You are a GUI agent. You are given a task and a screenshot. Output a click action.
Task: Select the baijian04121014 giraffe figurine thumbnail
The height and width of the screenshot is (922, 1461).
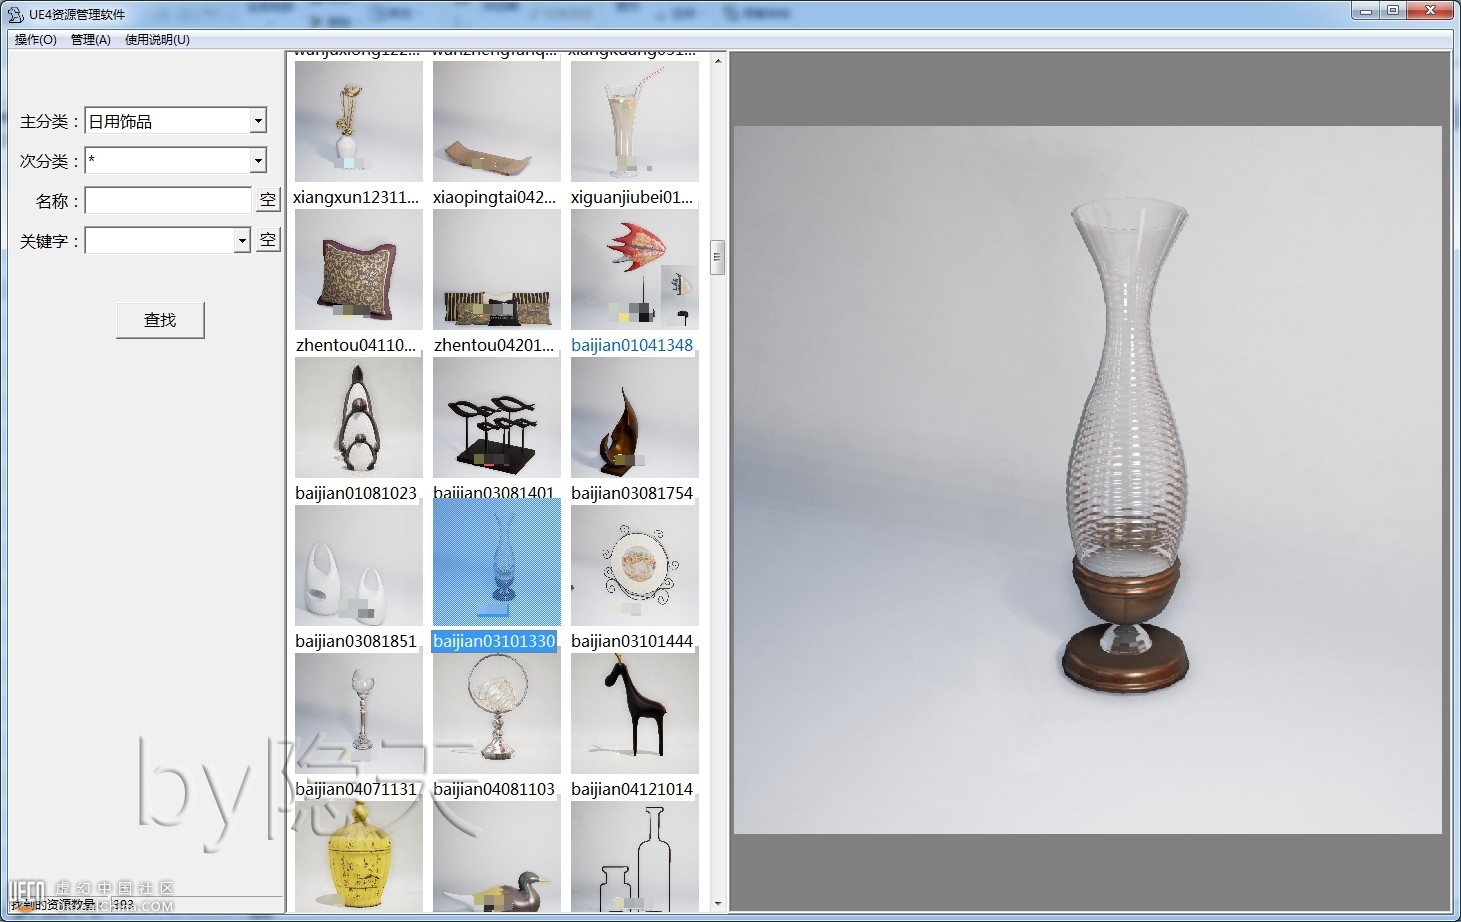[635, 713]
